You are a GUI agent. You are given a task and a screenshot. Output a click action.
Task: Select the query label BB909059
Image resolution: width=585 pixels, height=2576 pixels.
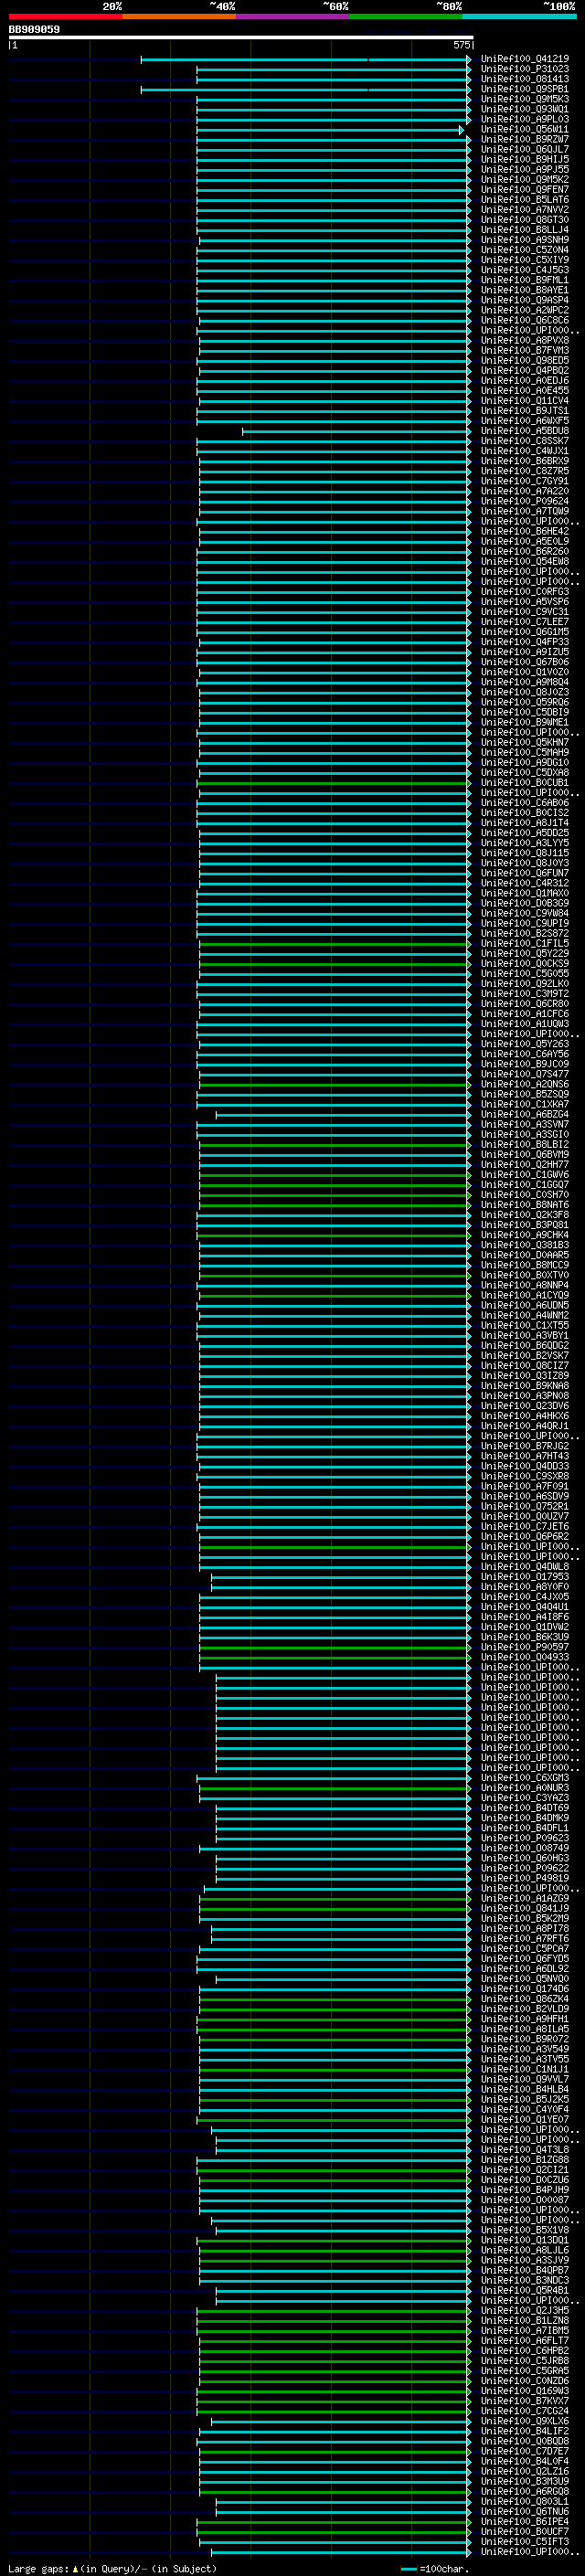coord(34,30)
